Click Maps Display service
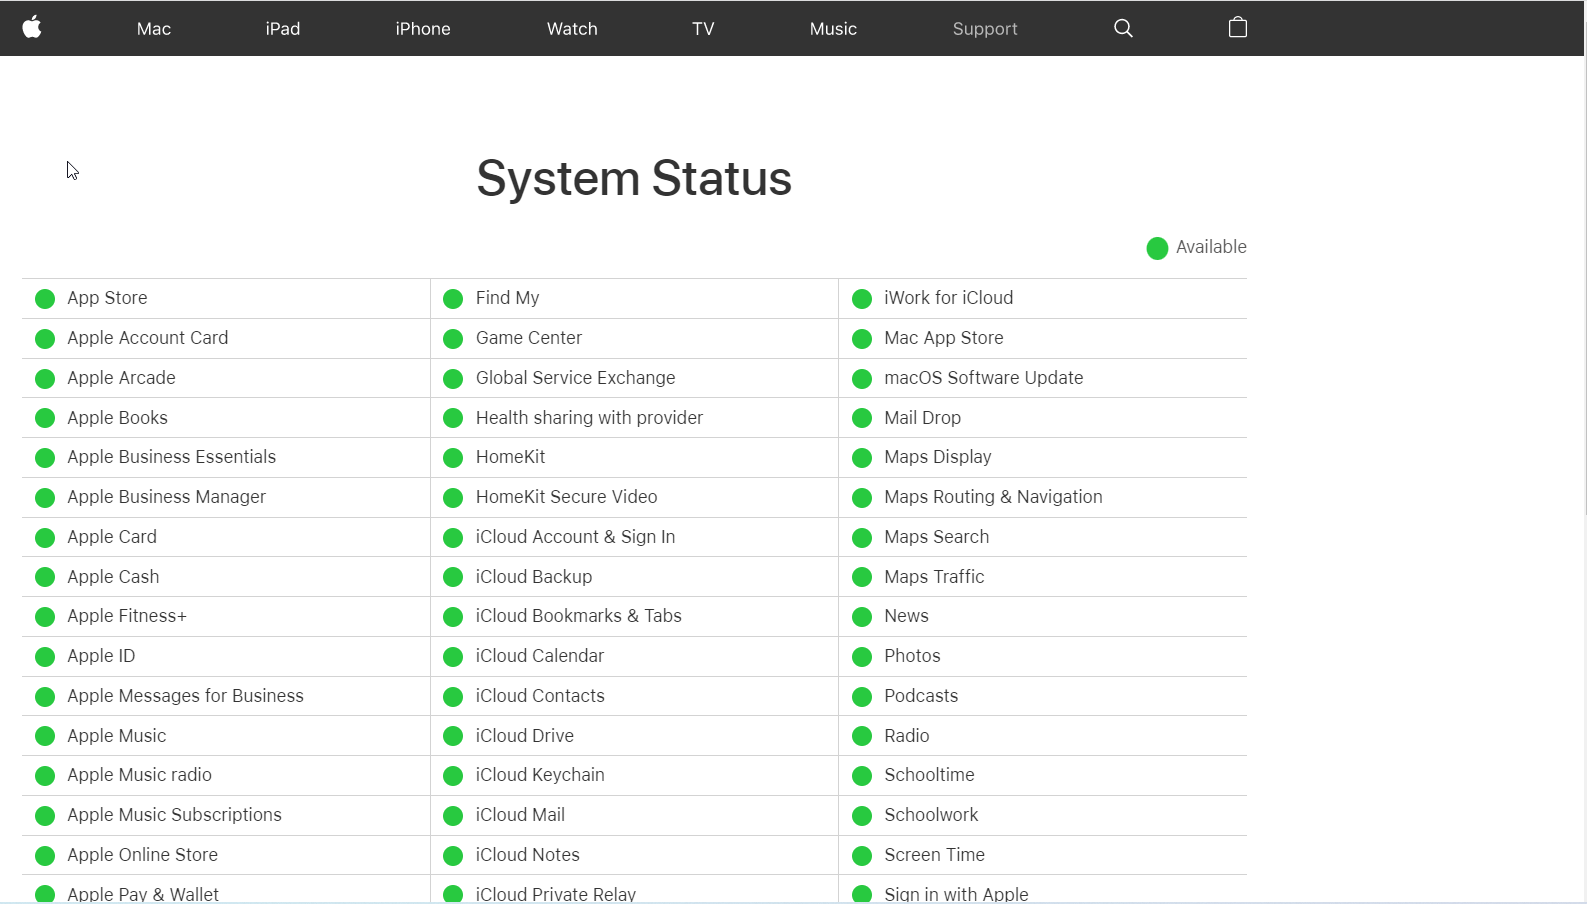 (938, 457)
